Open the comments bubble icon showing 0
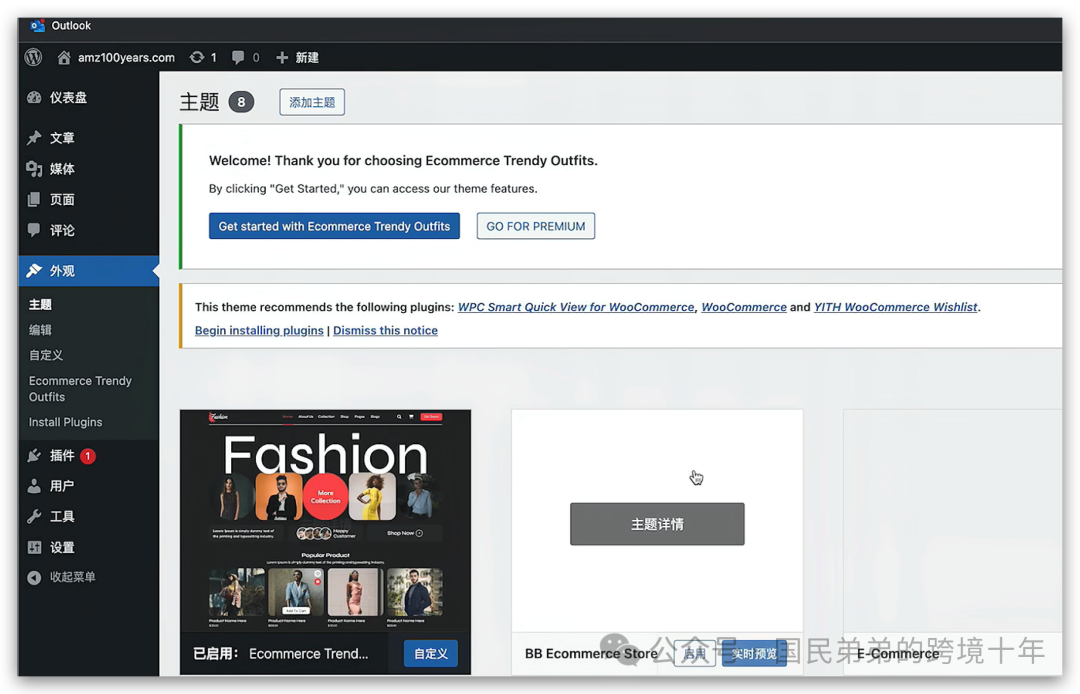Image resolution: width=1080 pixels, height=694 pixels. pos(238,57)
